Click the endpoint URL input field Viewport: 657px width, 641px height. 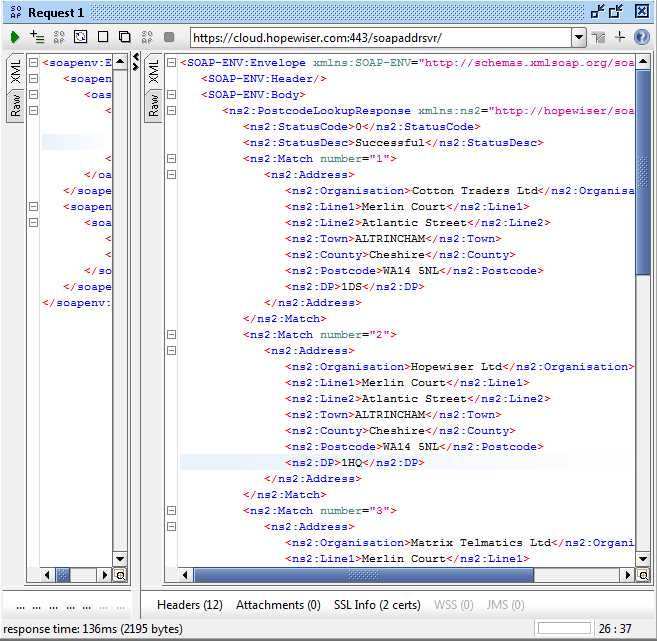click(380, 37)
